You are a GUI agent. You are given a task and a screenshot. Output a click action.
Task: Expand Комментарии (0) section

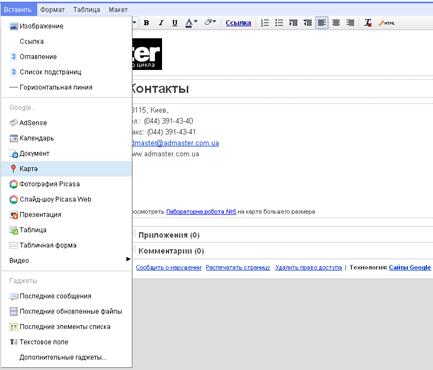coord(171,251)
